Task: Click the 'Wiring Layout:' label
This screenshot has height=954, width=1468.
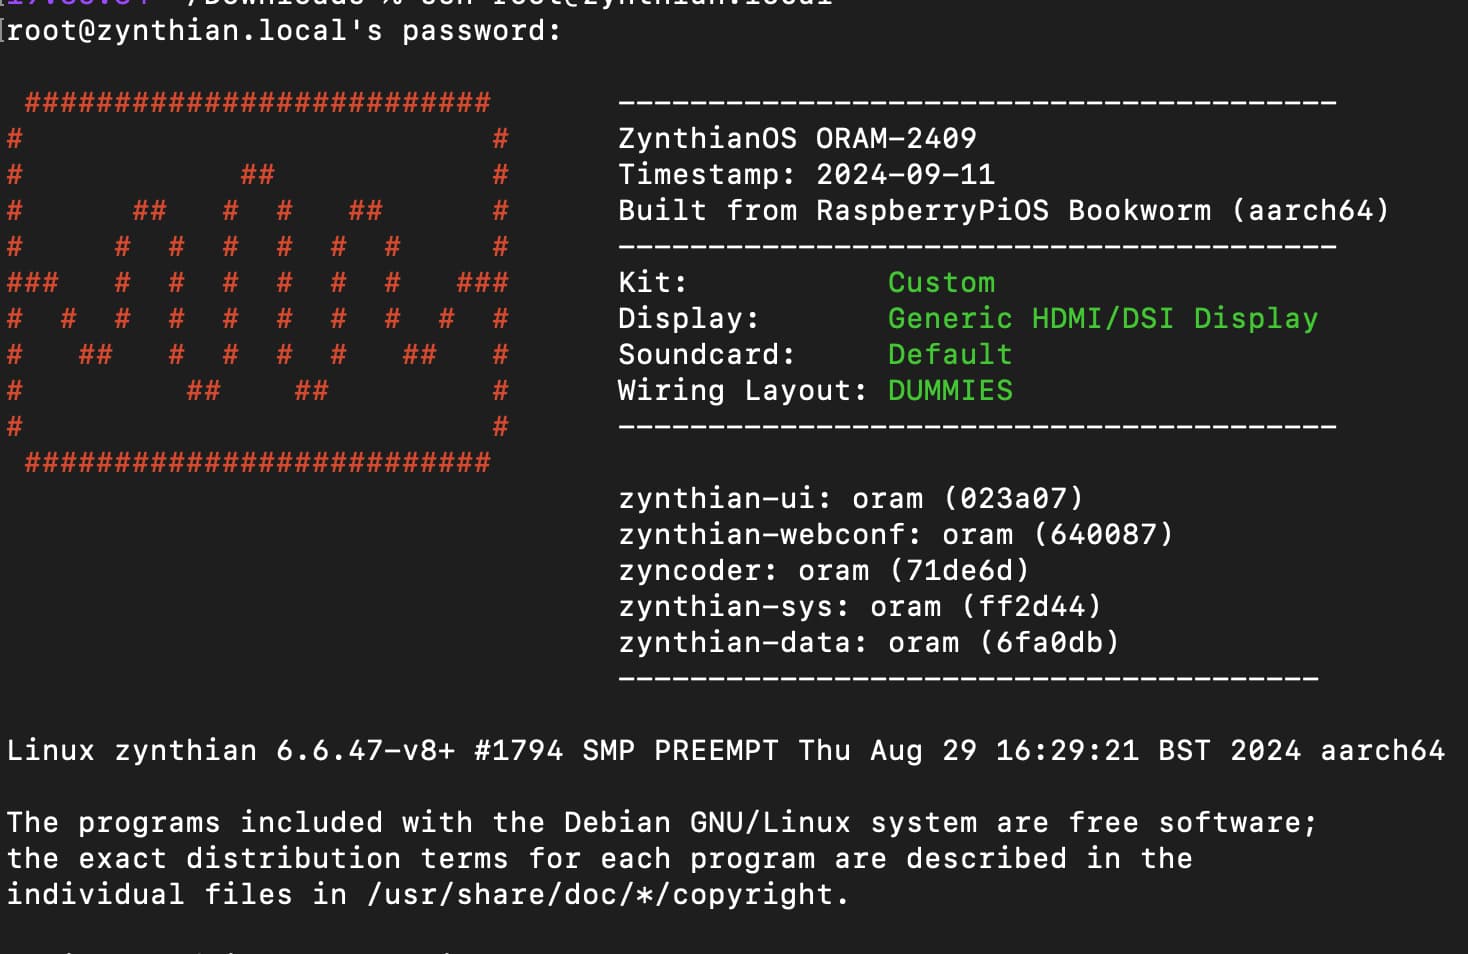Action: (x=743, y=390)
